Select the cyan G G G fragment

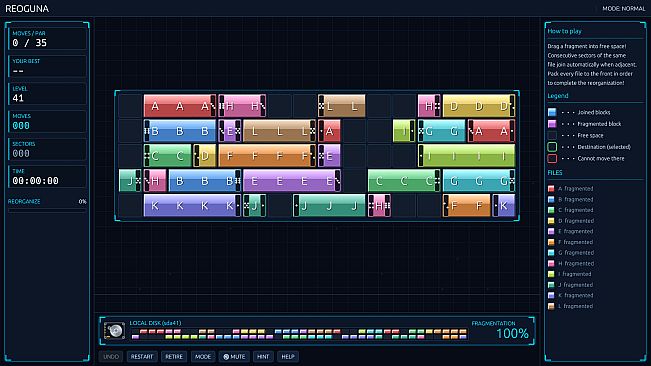(479, 181)
